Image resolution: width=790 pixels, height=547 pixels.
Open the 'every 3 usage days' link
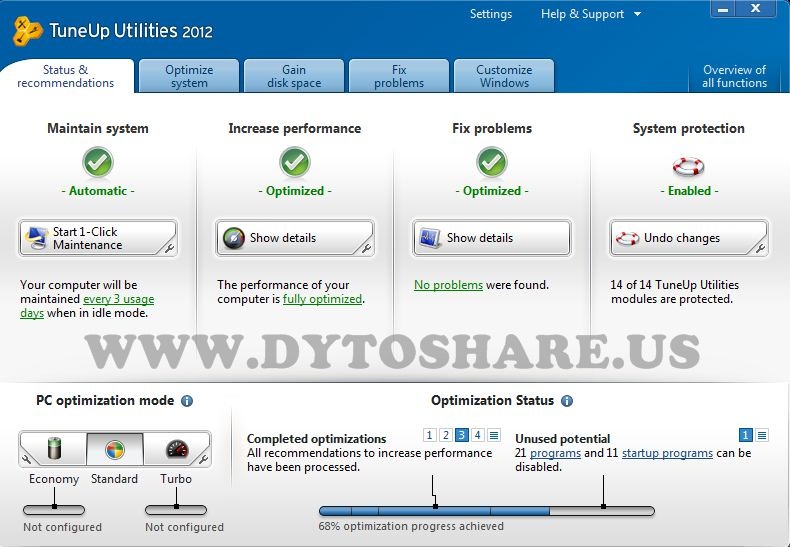(x=118, y=299)
